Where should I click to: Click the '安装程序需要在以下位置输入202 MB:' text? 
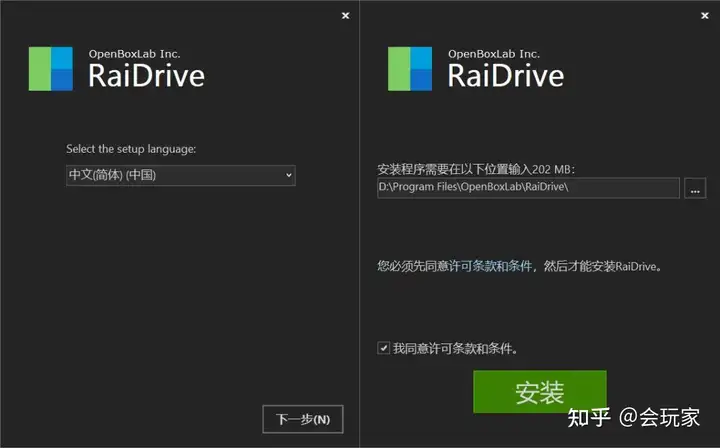[476, 169]
